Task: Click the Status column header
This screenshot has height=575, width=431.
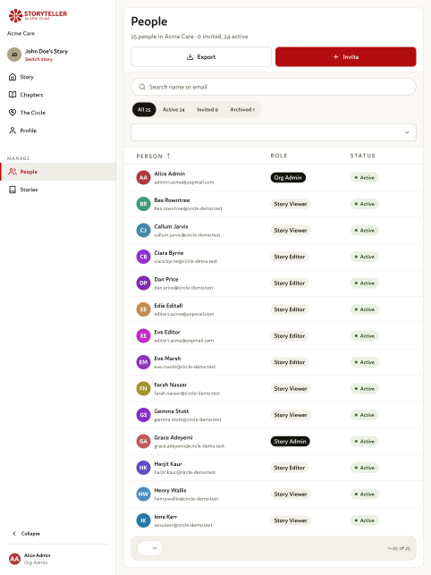Action: coord(363,156)
